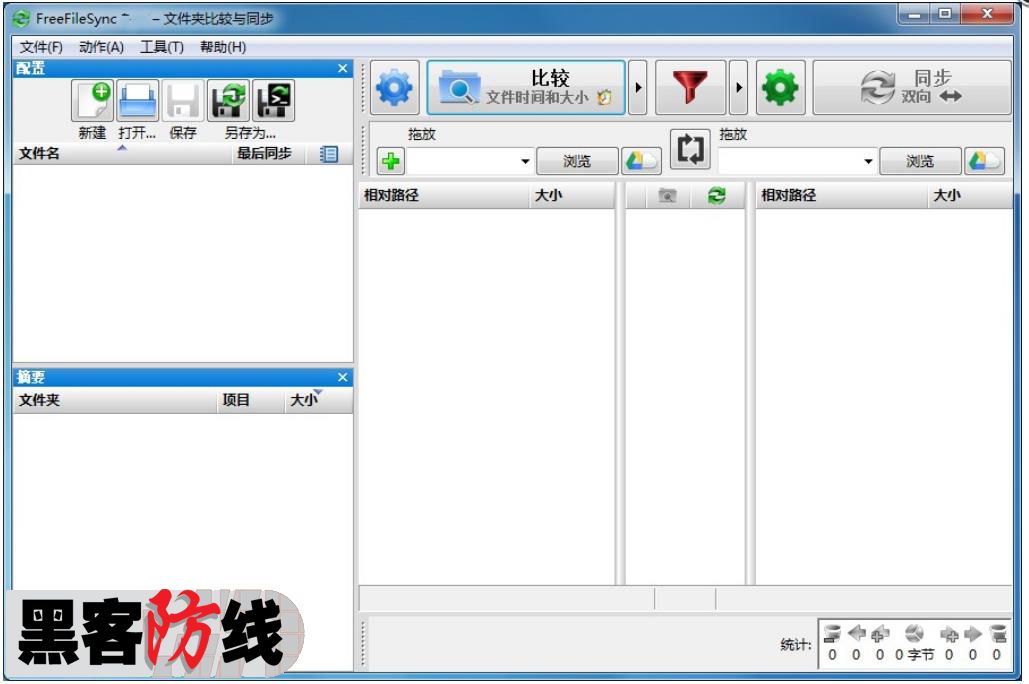The width and height of the screenshot is (1029, 684).
Task: Open right cloud storage selector icon
Action: (984, 161)
